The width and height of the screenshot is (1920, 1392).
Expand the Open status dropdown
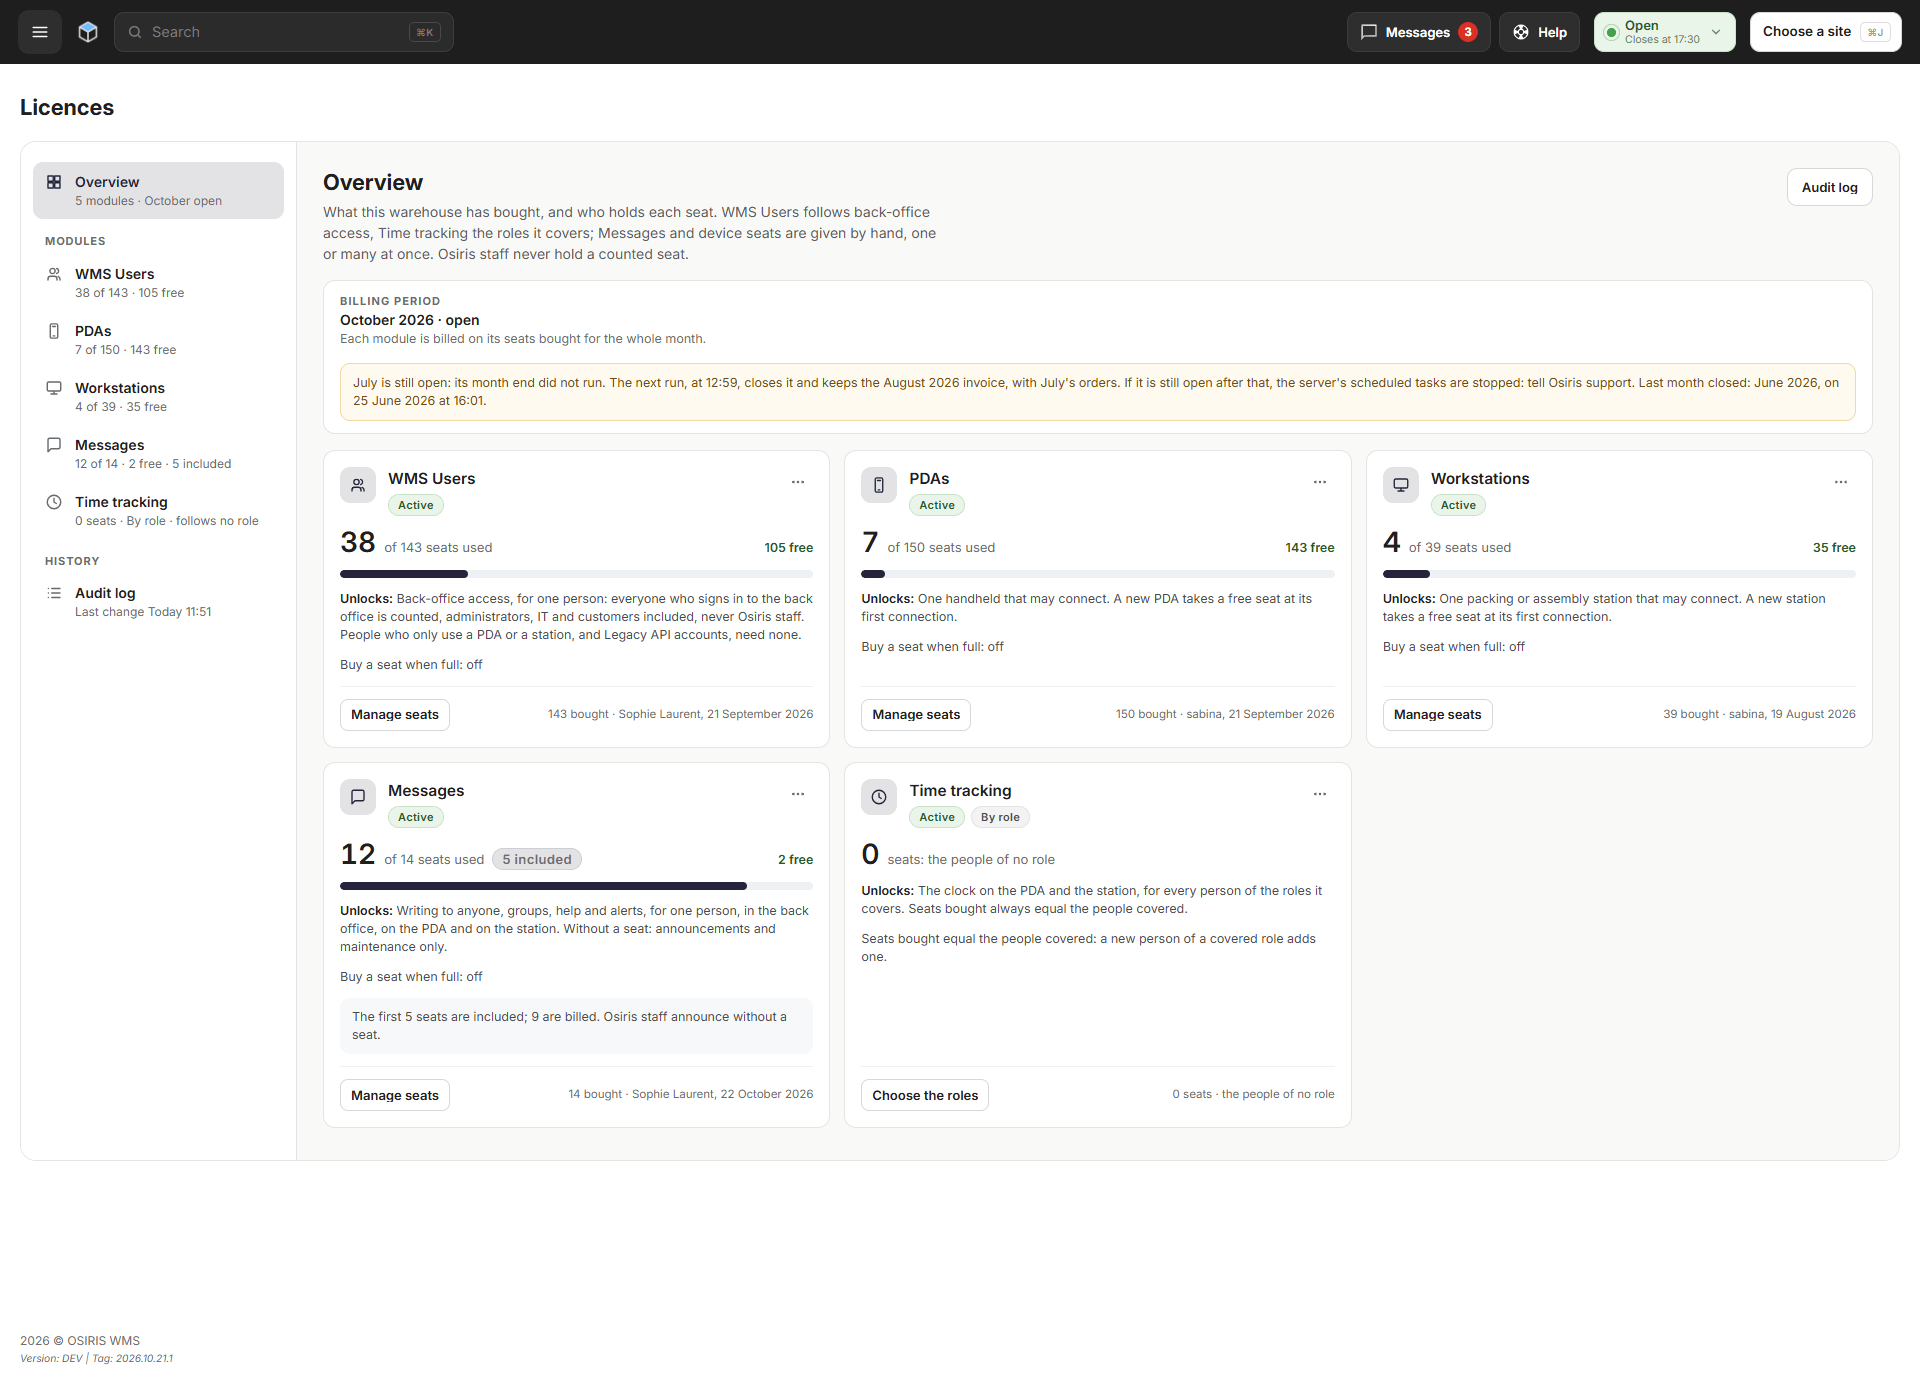pyautogui.click(x=1664, y=32)
